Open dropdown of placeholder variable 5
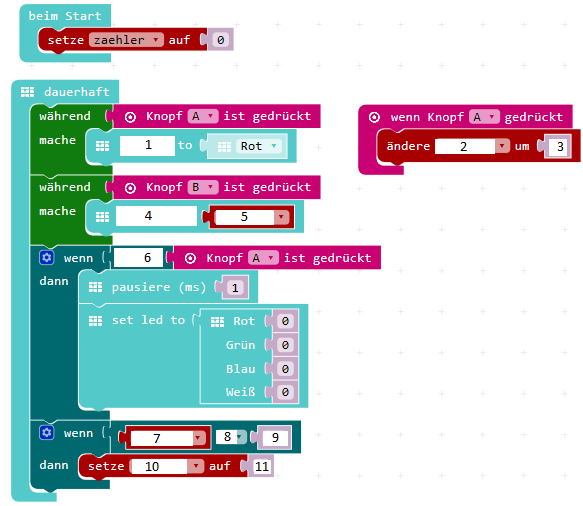583x506 pixels. pyautogui.click(x=281, y=217)
